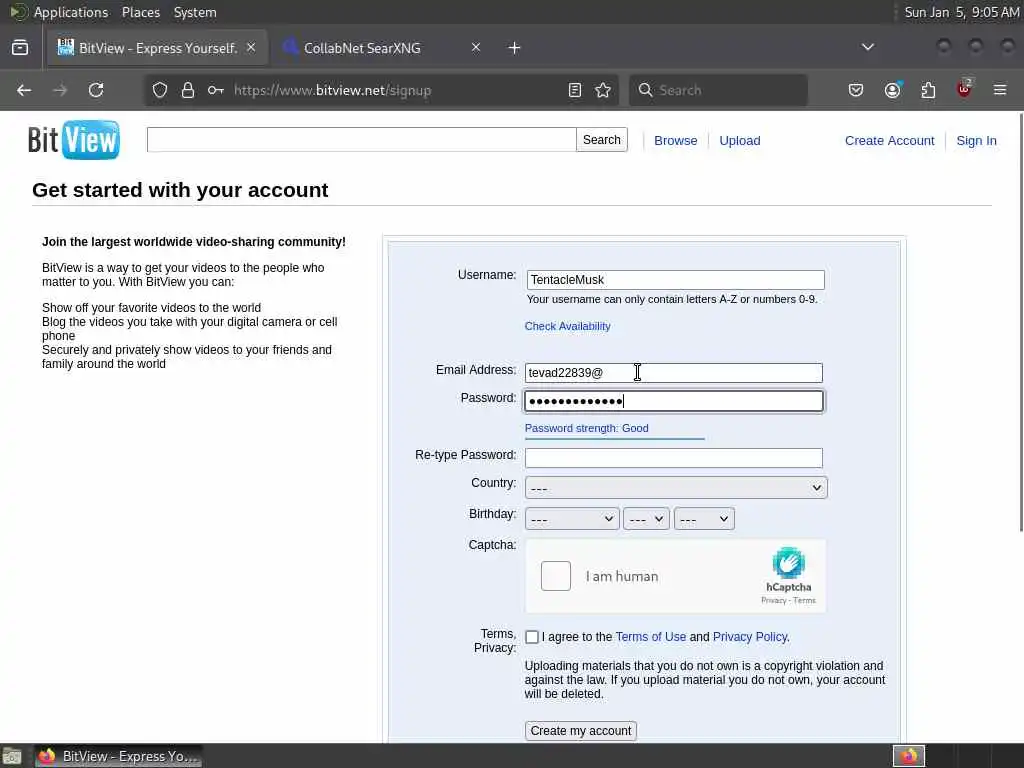The height and width of the screenshot is (768, 1024).
Task: Open the Birthday day dropdown
Action: coord(646,519)
